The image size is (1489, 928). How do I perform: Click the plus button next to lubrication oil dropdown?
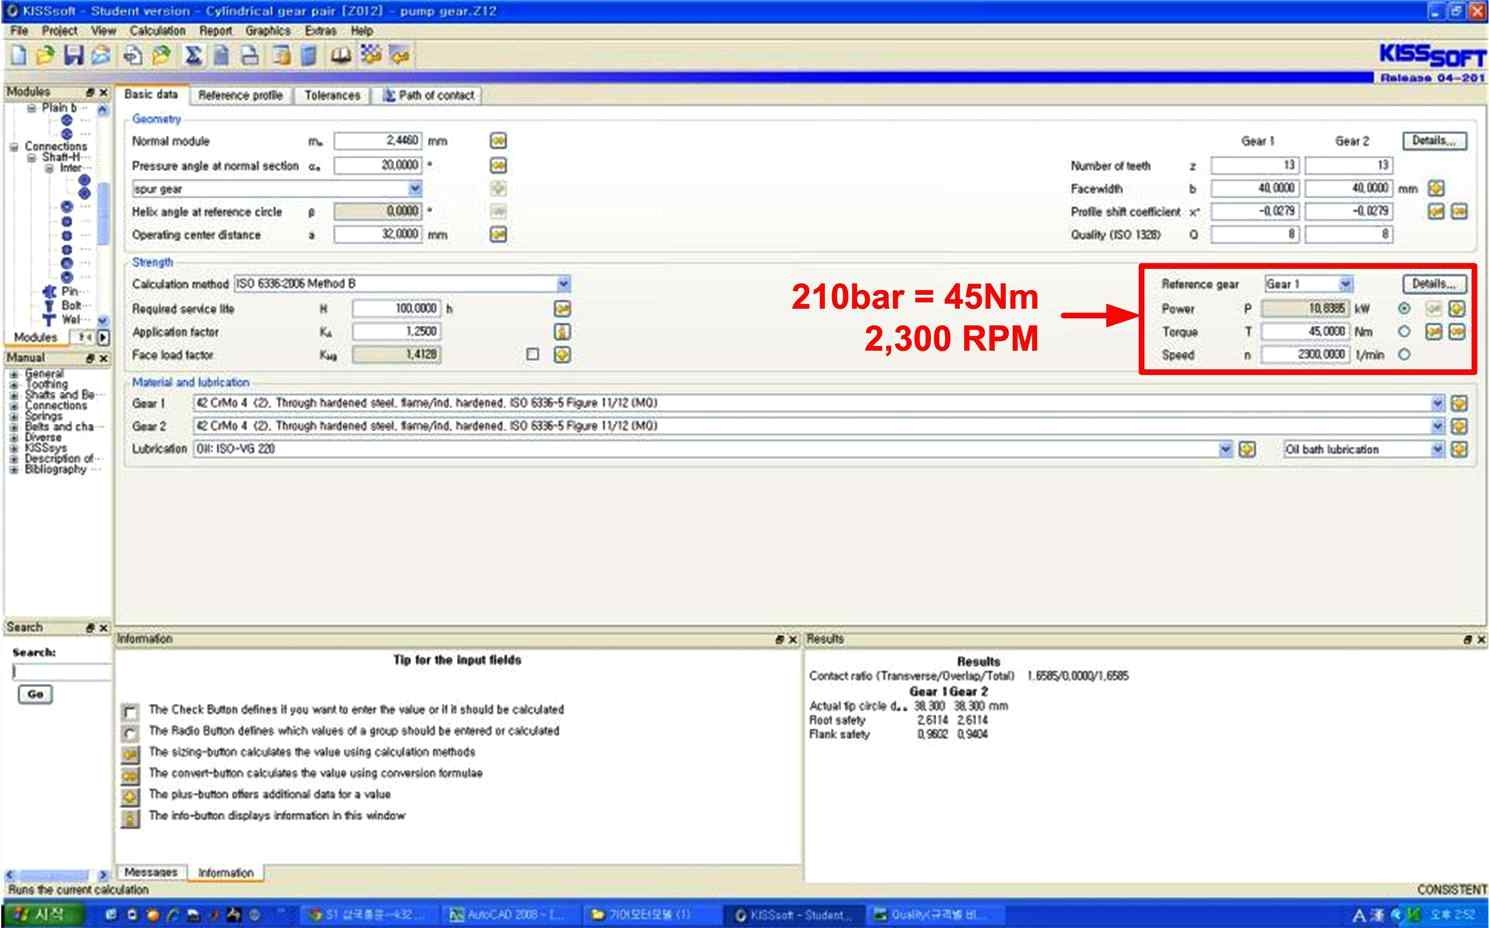[1247, 450]
